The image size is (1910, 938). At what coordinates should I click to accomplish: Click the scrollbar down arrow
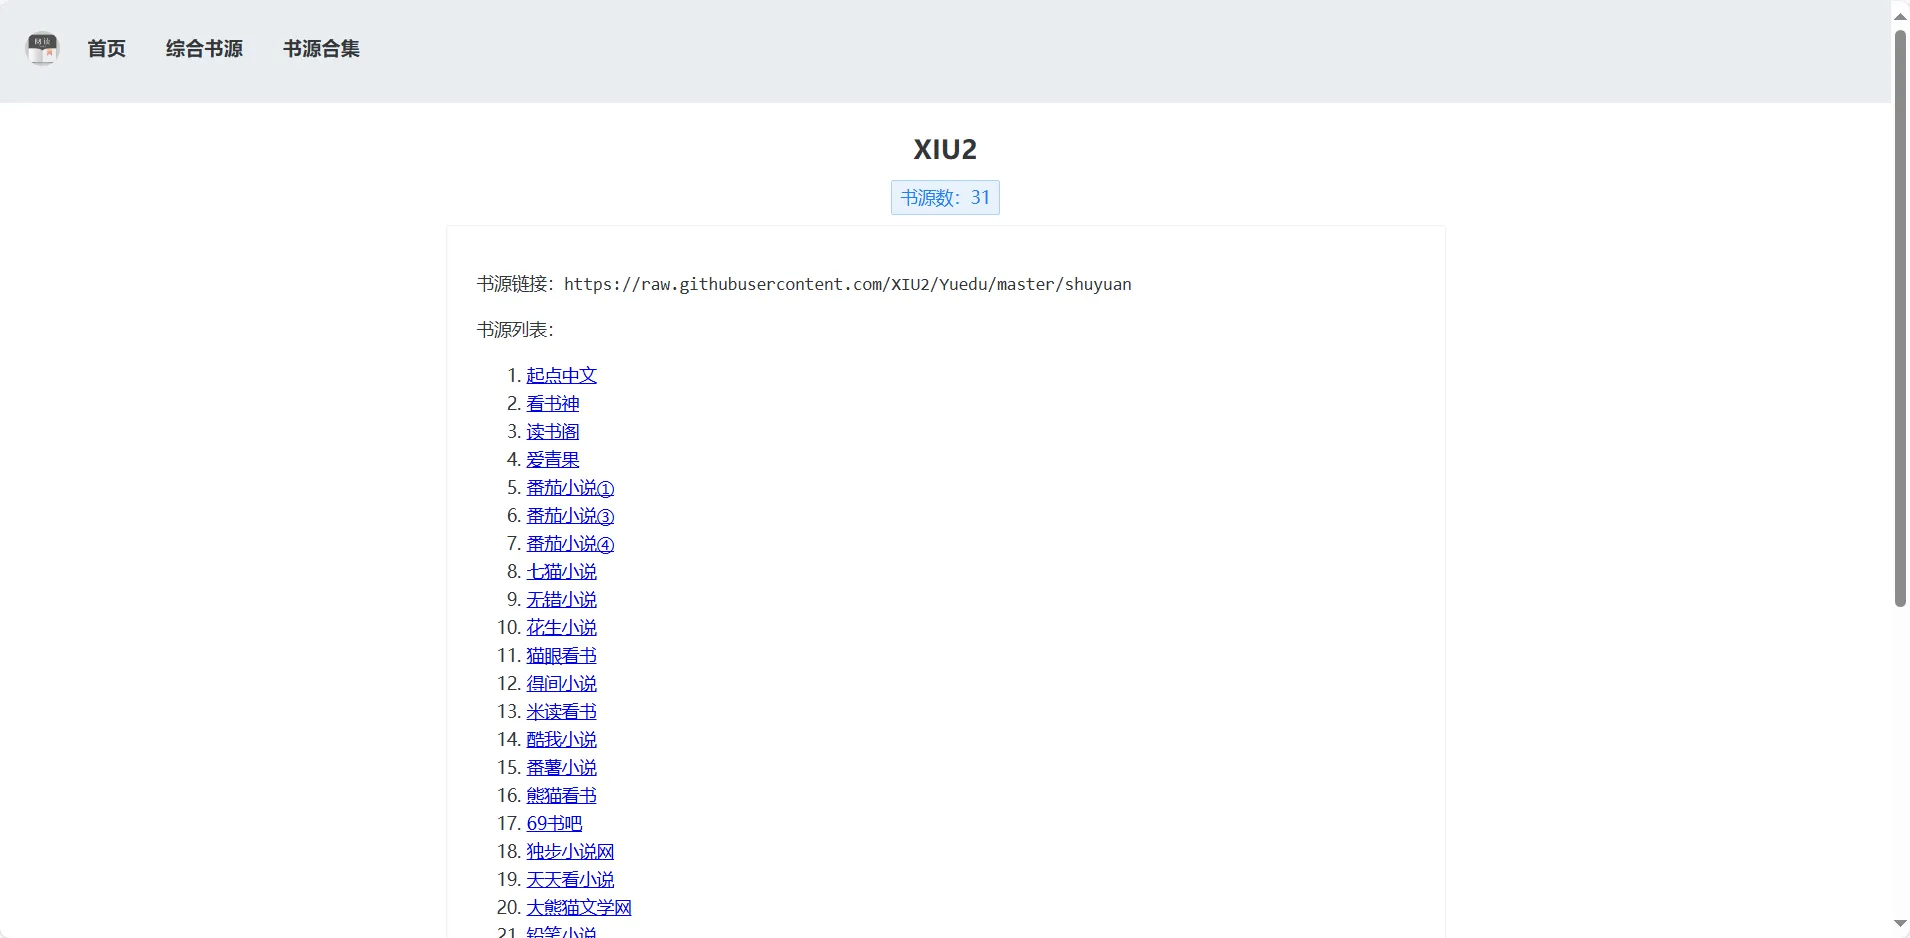[1900, 923]
